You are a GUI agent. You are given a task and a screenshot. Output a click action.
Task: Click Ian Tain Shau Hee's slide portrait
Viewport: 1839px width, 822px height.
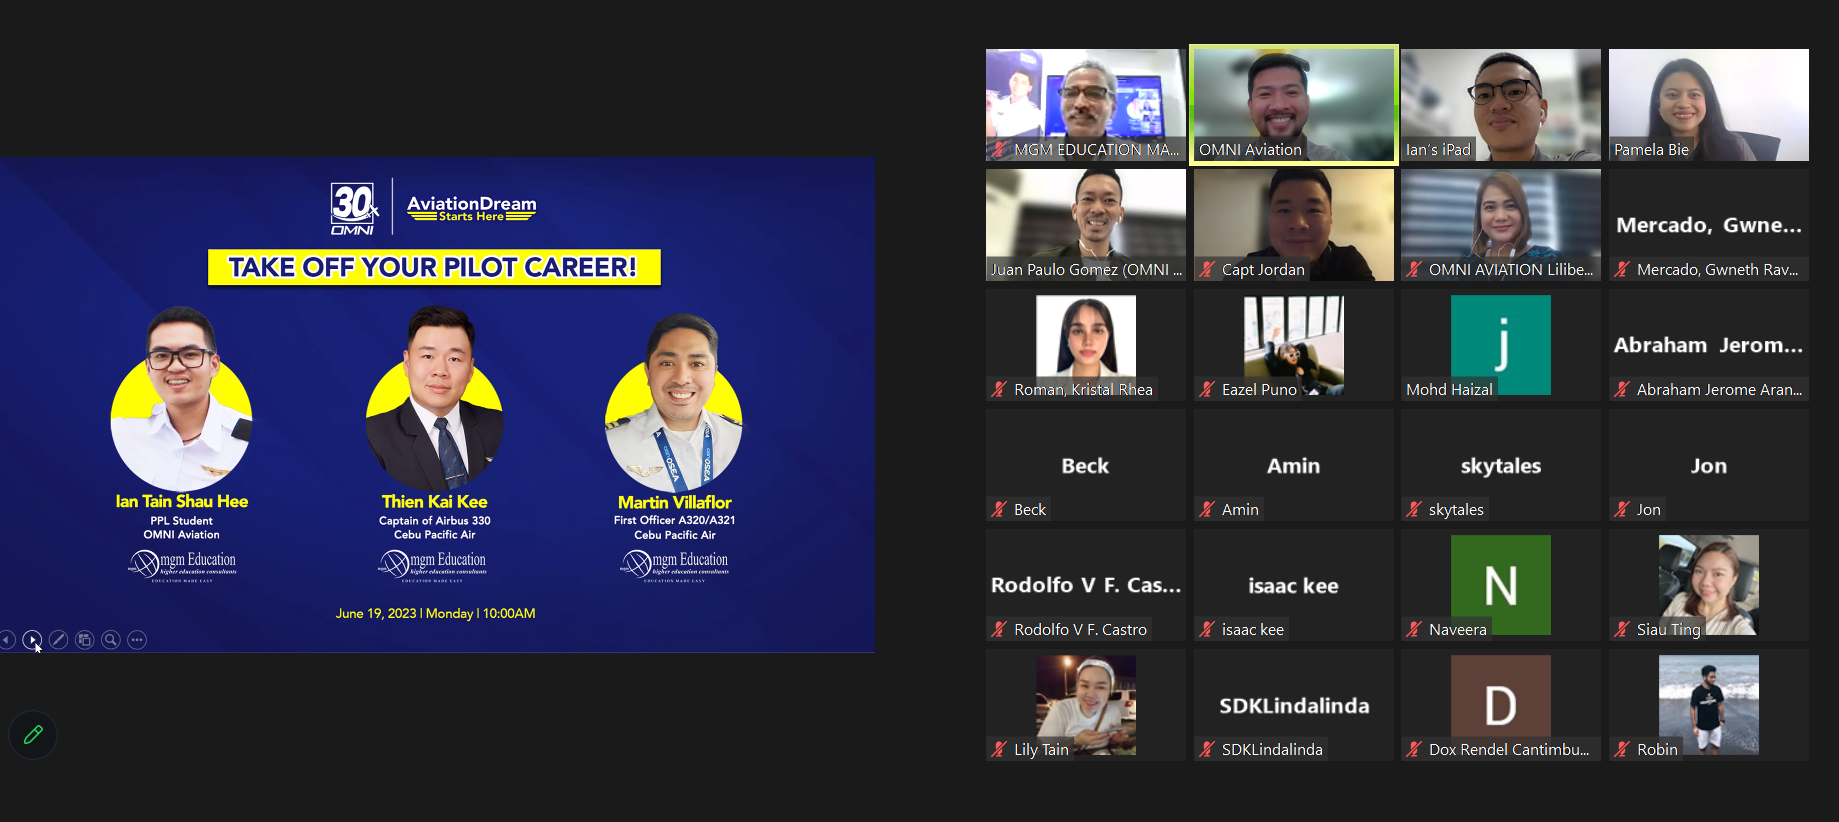click(181, 400)
